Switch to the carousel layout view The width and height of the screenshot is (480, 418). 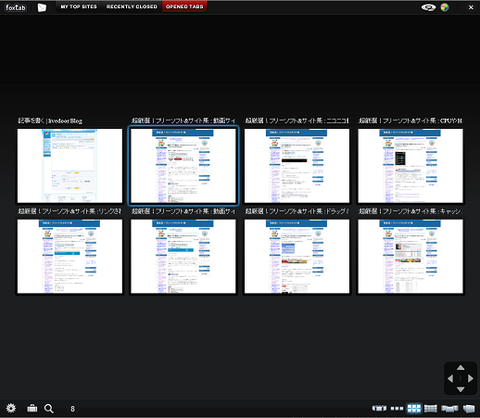pos(379,408)
